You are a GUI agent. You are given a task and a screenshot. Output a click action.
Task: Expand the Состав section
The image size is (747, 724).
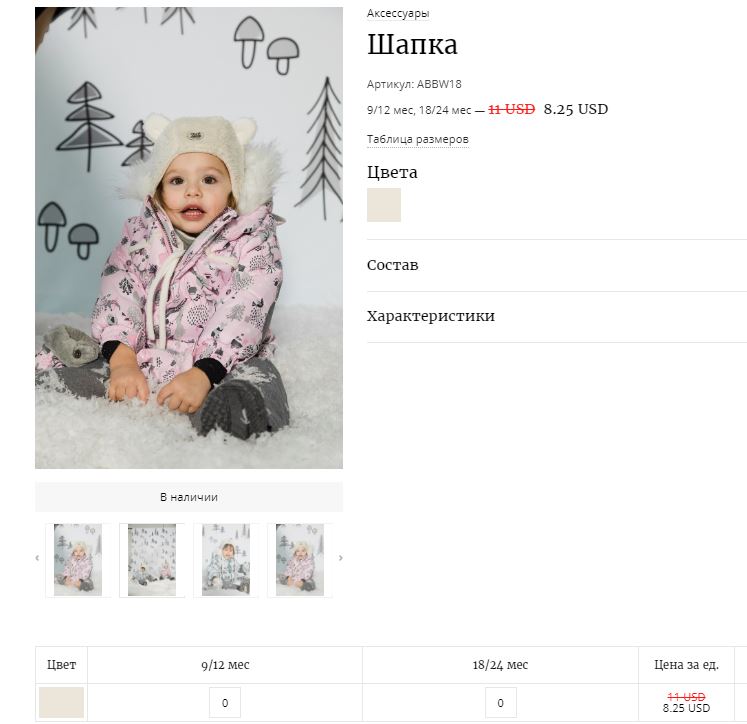(393, 265)
